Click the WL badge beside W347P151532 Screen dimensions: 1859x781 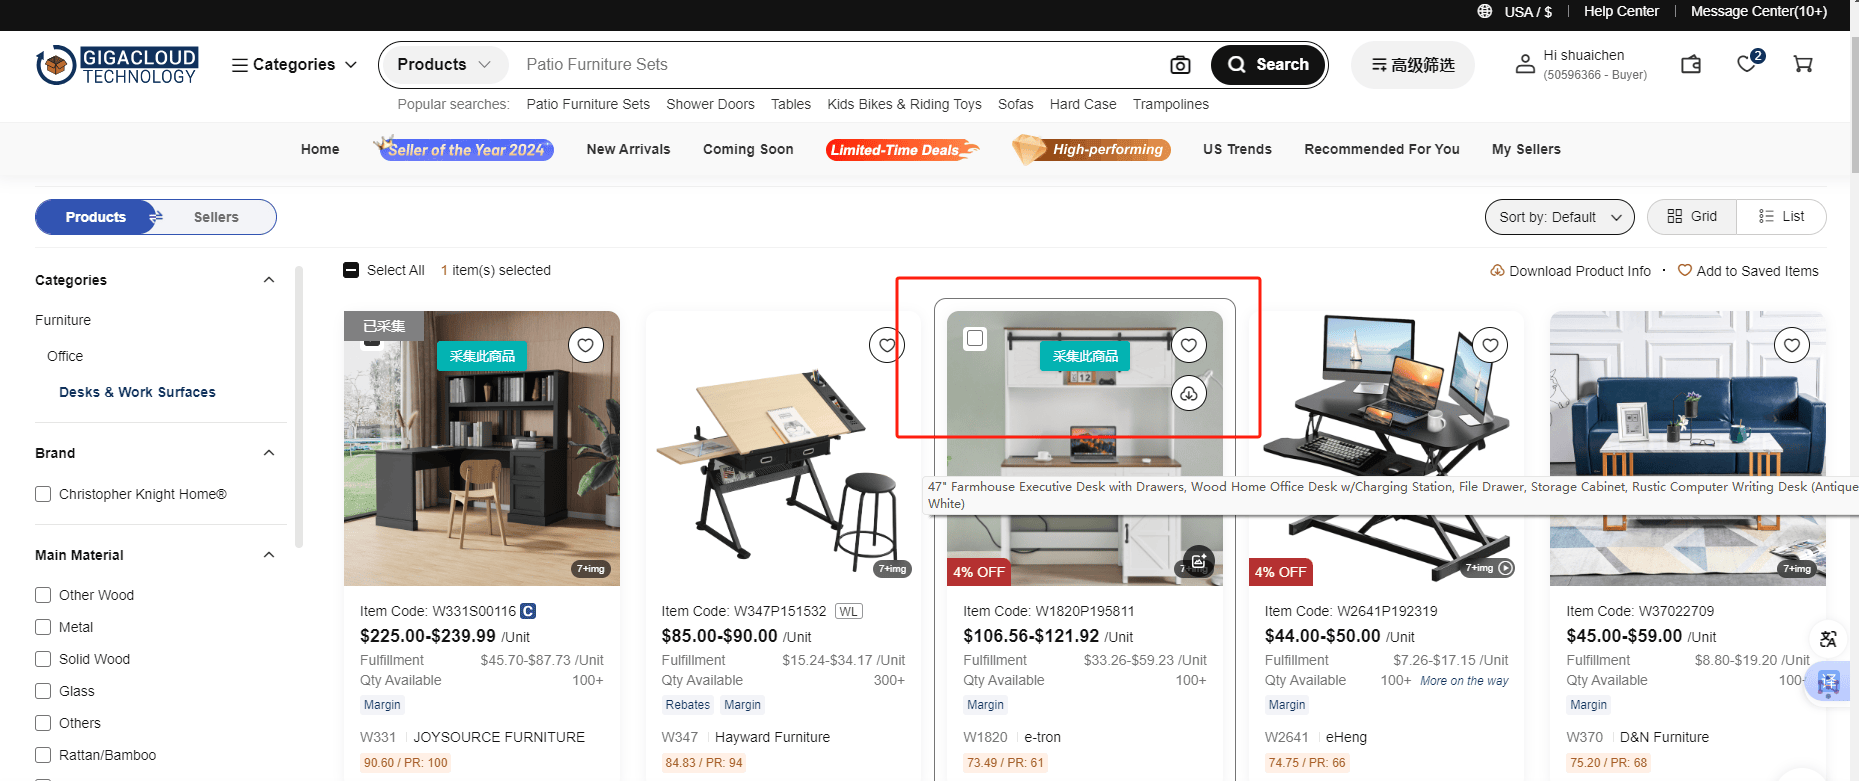pyautogui.click(x=849, y=611)
